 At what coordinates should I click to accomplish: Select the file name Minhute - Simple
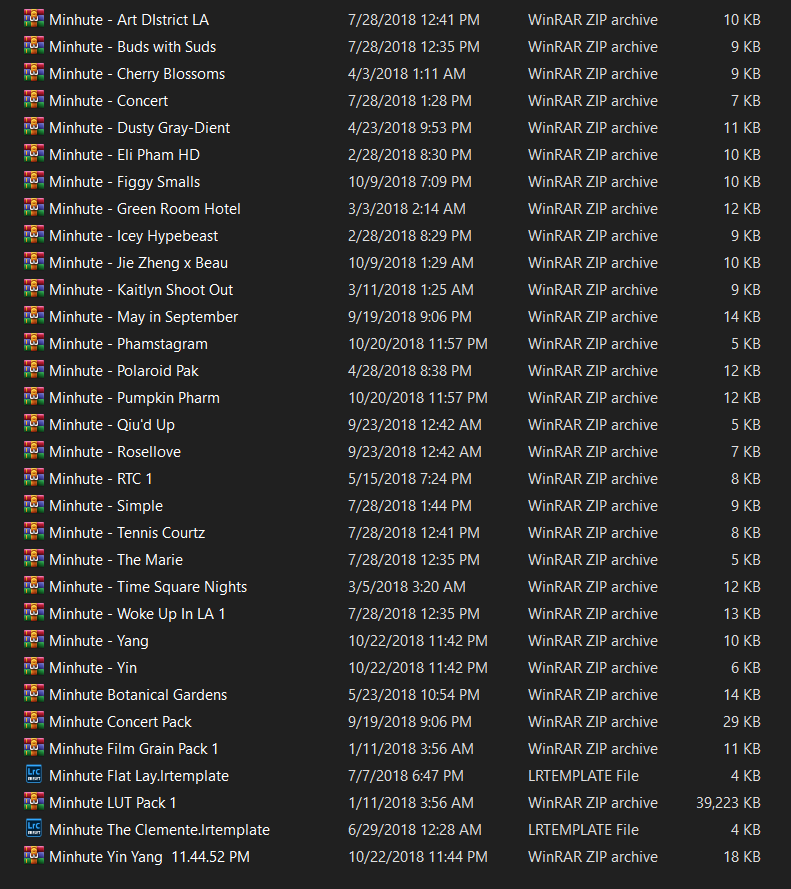click(106, 506)
